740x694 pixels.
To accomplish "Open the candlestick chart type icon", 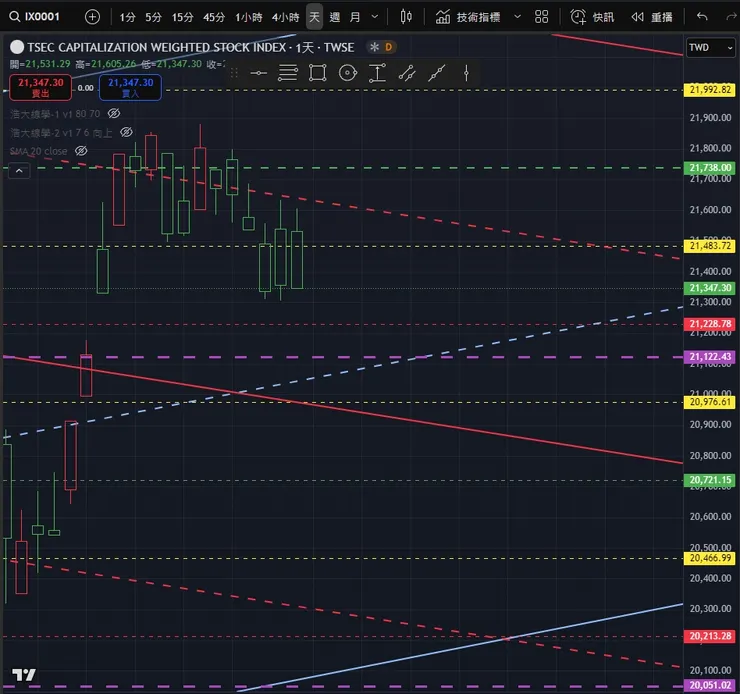I will (406, 17).
